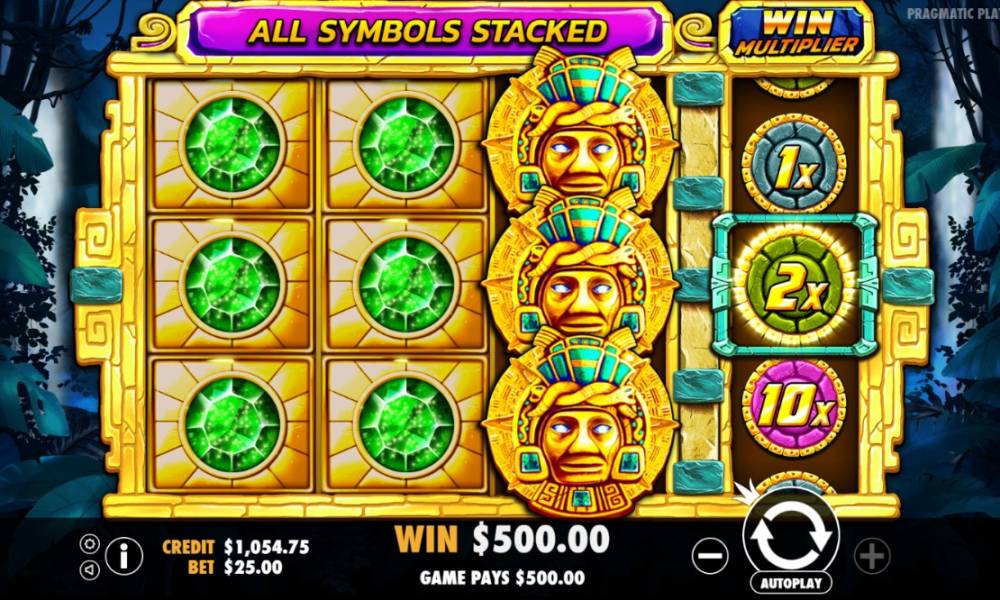Open the settings gear icon
Image resolution: width=1000 pixels, height=600 pixels.
(89, 544)
